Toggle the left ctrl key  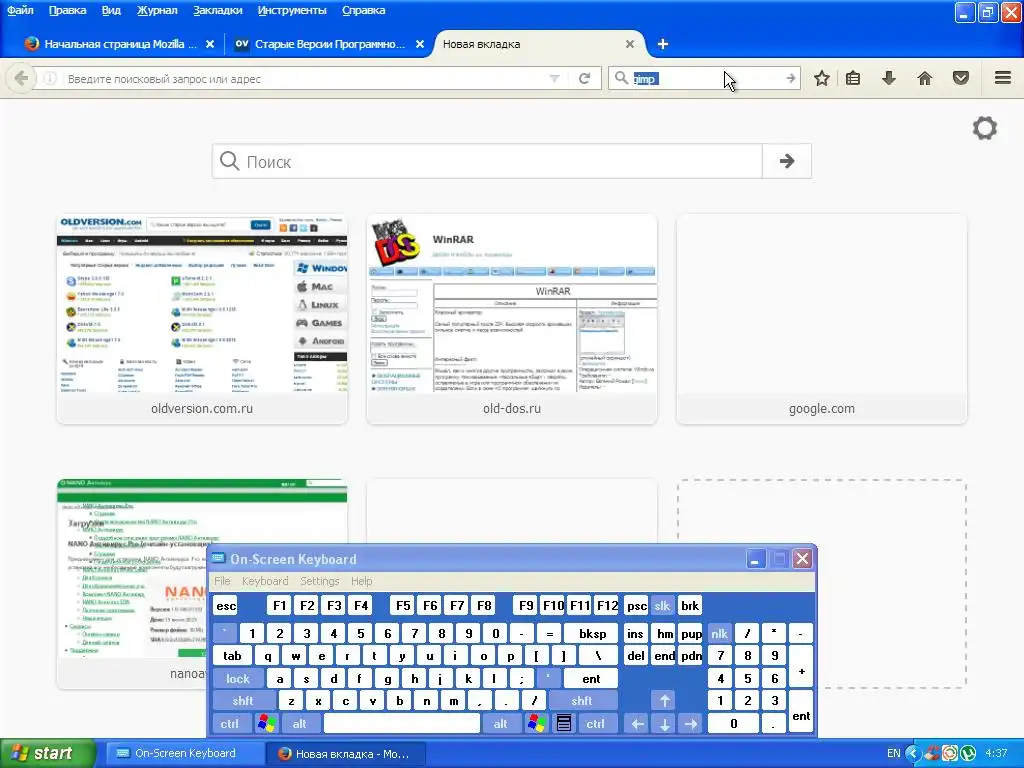pos(229,724)
